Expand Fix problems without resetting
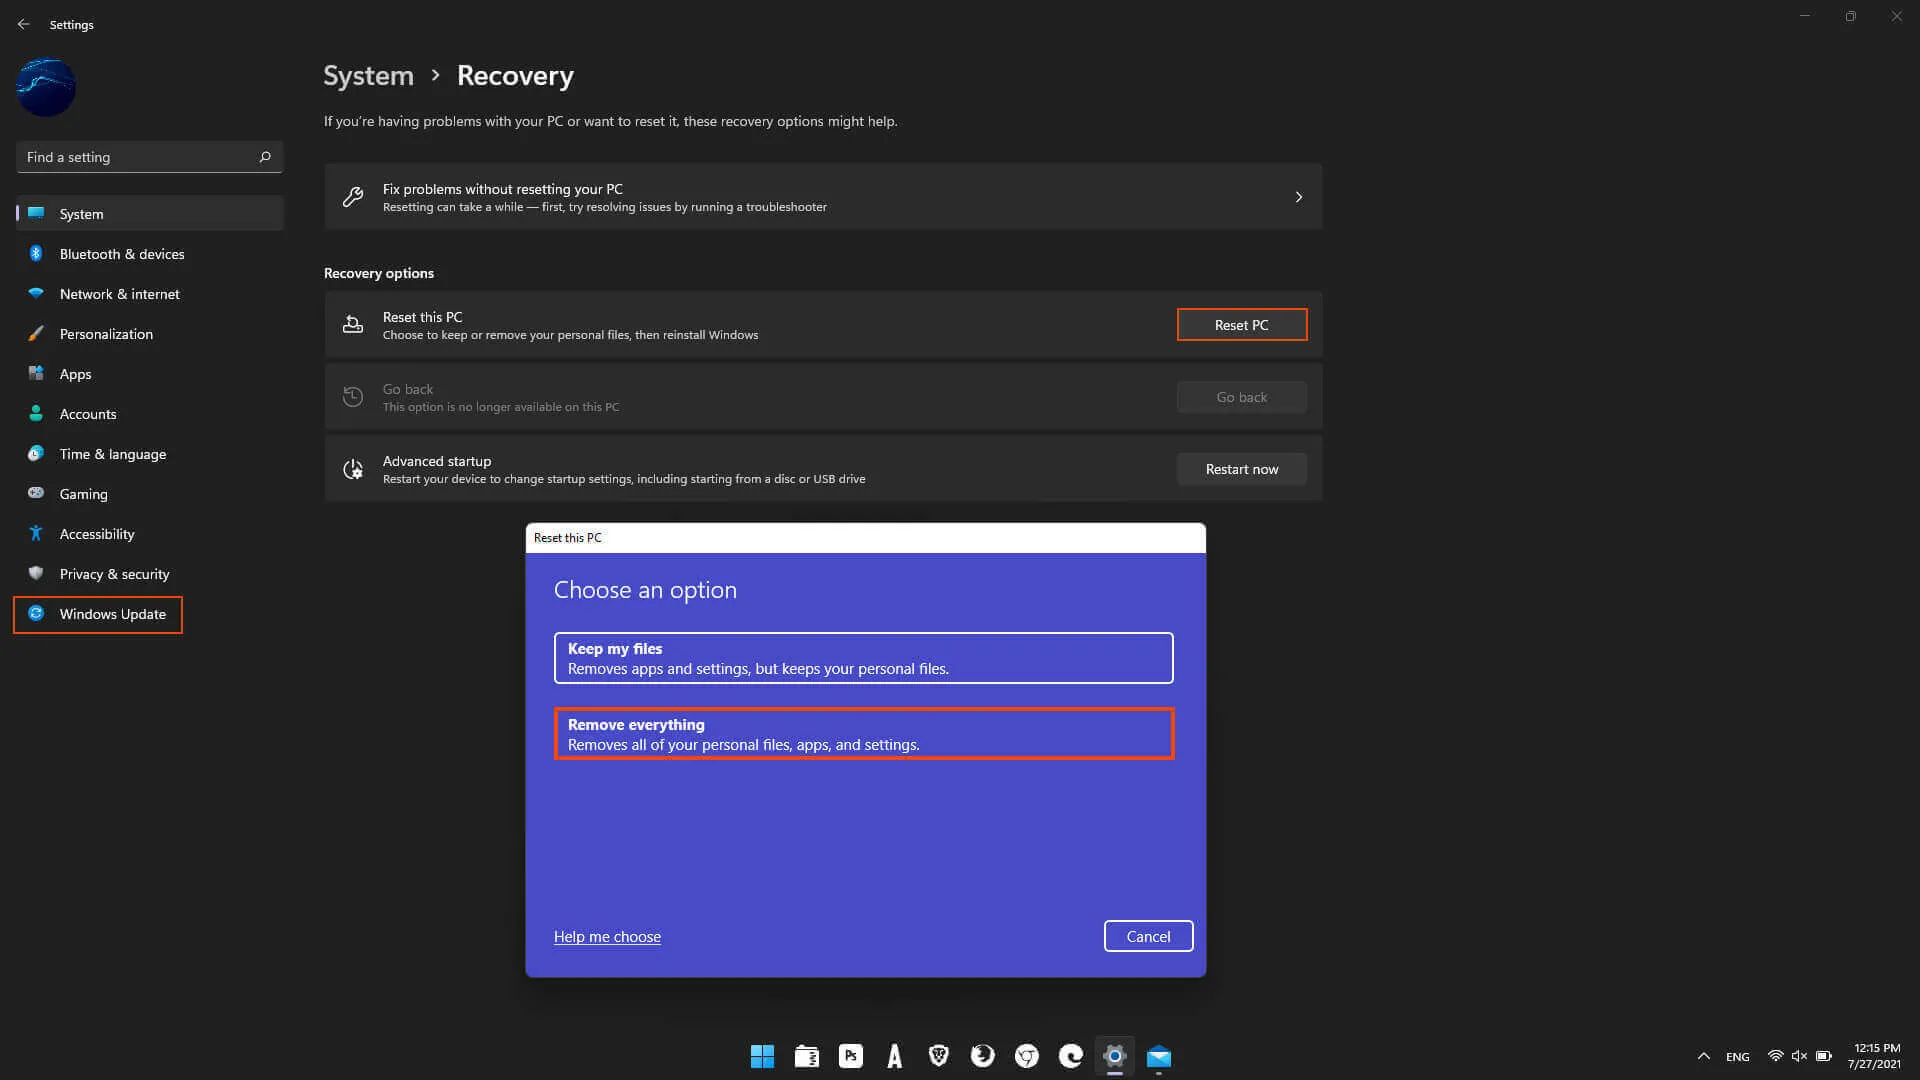This screenshot has width=1920, height=1080. point(824,196)
